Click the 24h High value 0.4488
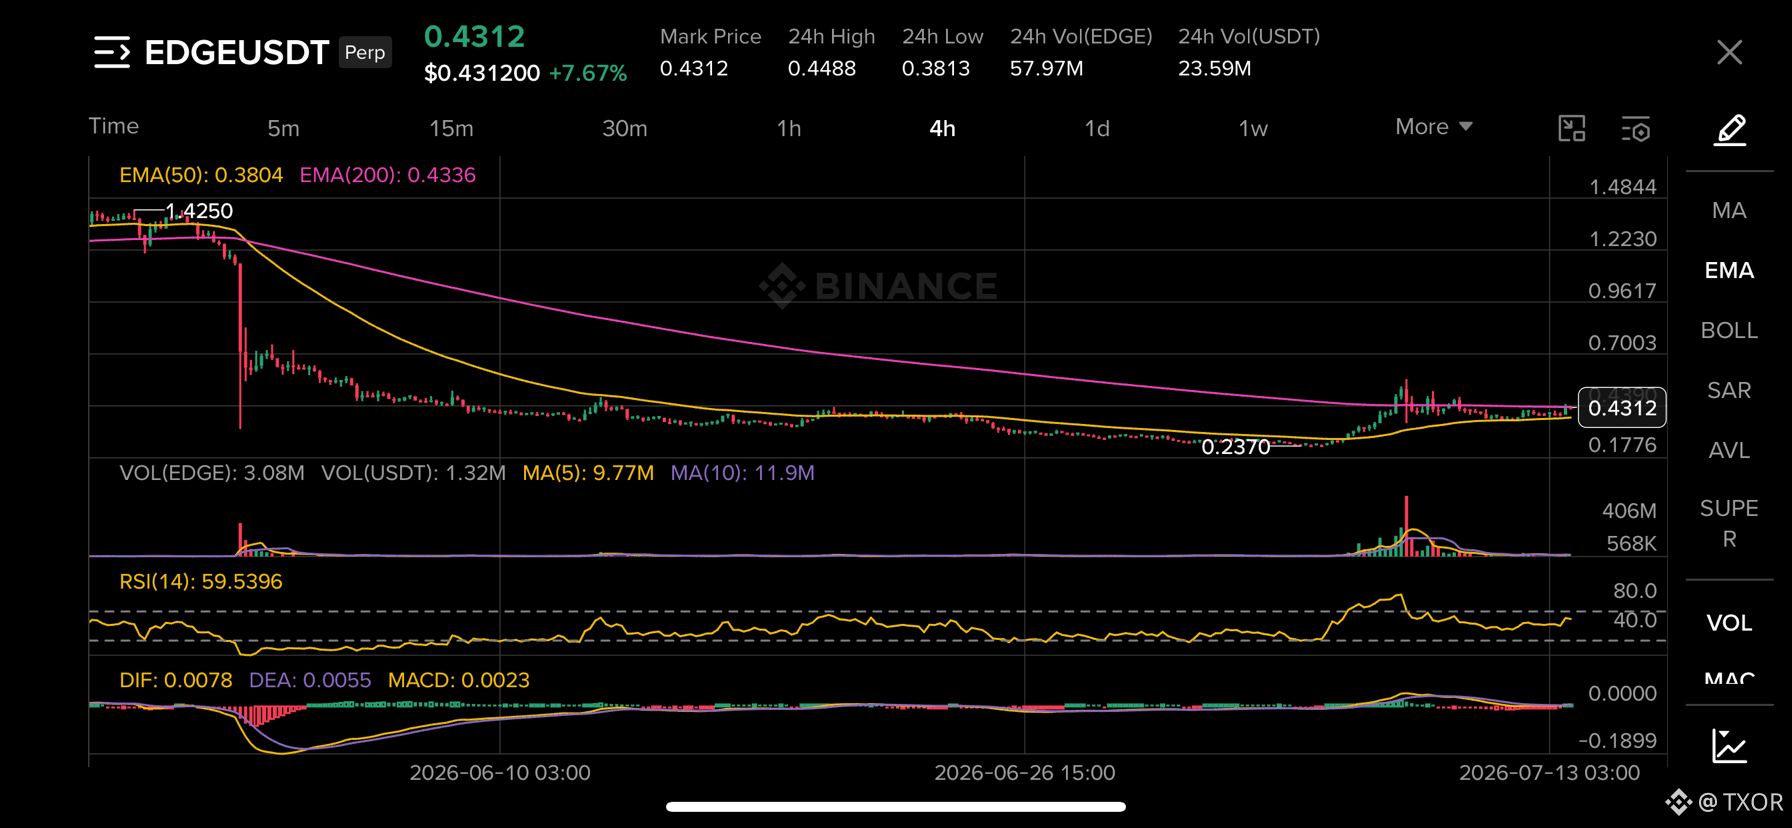Image resolution: width=1792 pixels, height=828 pixels. [821, 69]
